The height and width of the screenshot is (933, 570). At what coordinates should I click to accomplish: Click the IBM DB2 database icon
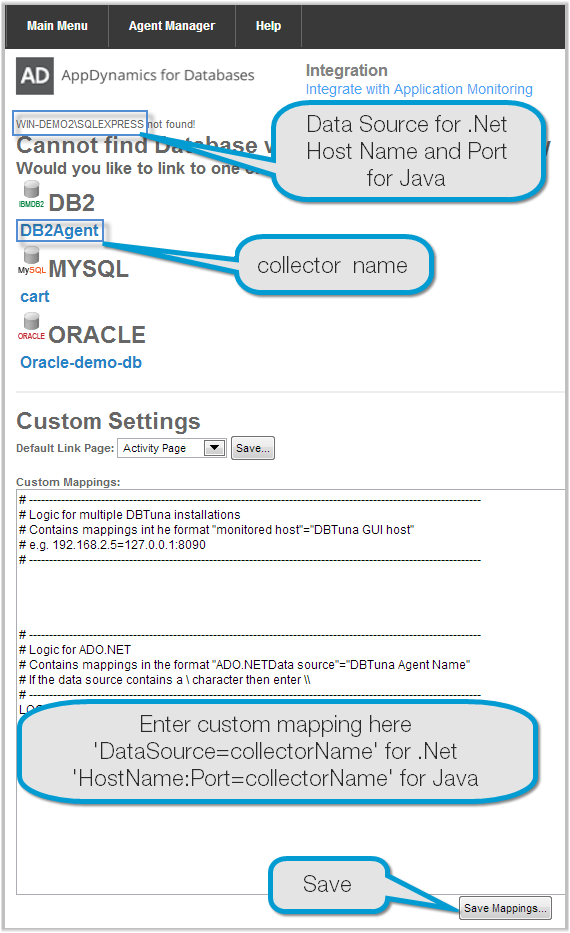(x=32, y=194)
